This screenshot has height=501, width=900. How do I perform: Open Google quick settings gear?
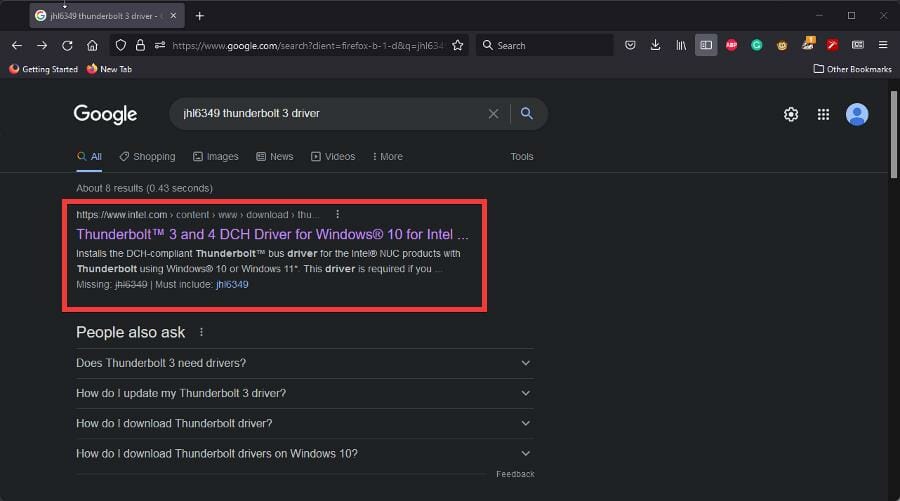[x=791, y=114]
